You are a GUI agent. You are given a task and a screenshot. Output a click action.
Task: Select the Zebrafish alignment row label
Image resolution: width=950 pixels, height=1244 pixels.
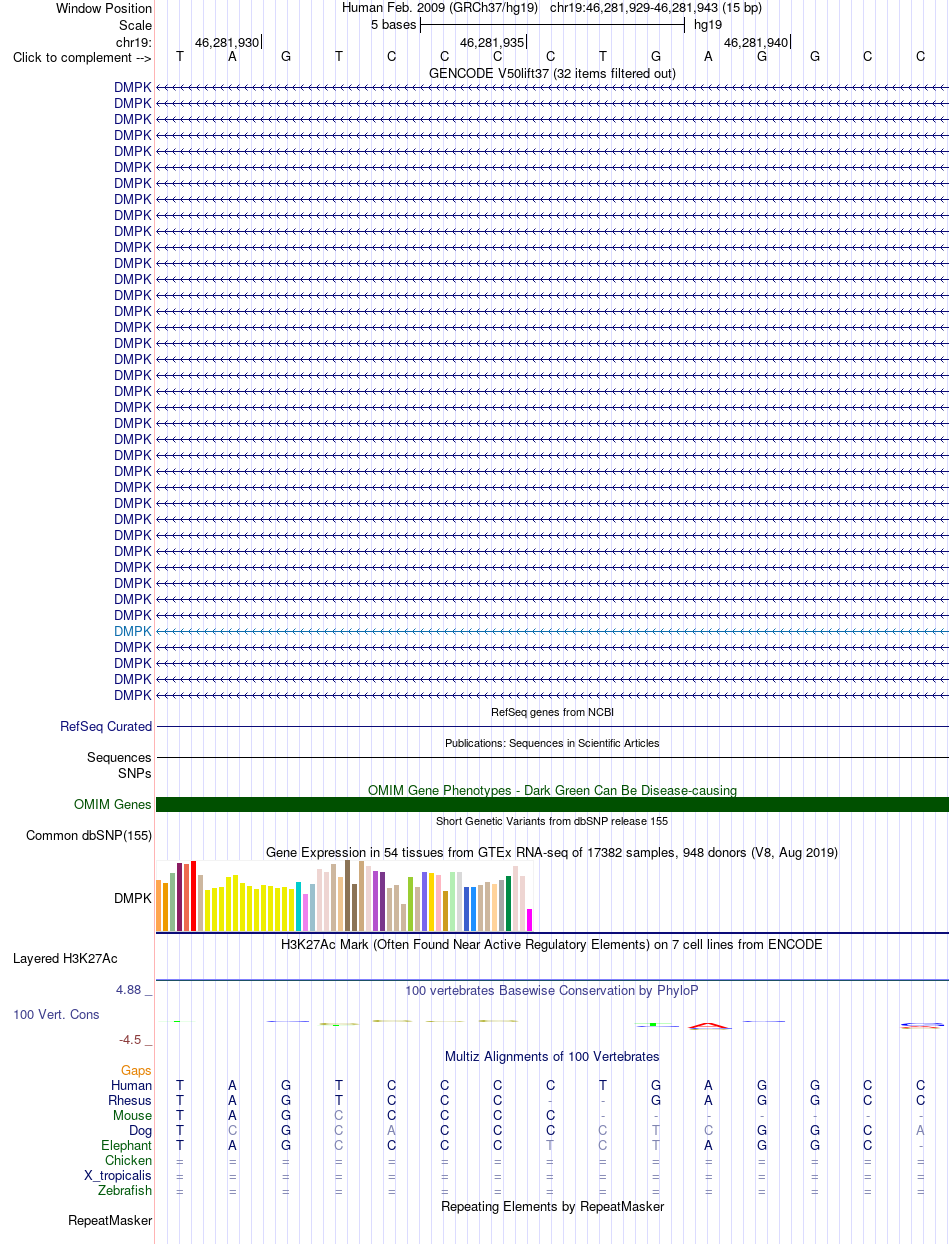pos(125,1191)
